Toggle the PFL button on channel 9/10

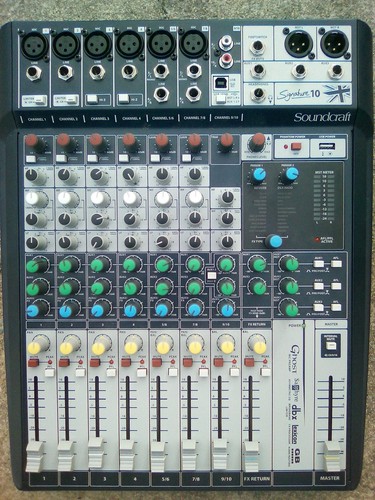(x=234, y=372)
